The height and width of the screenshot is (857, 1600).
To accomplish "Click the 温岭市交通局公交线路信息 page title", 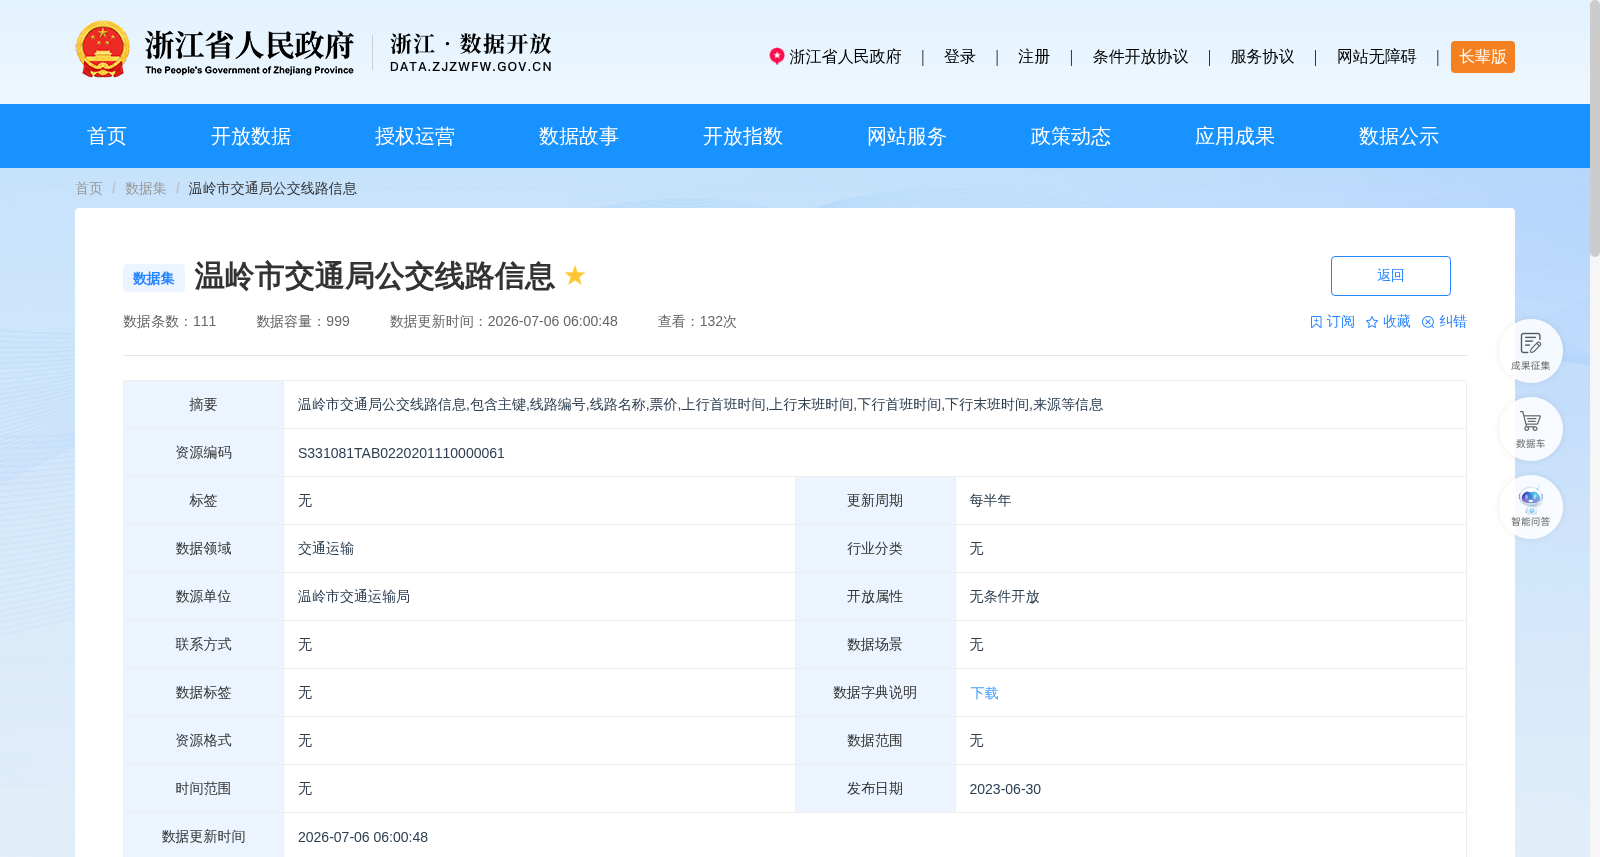I will (x=374, y=276).
